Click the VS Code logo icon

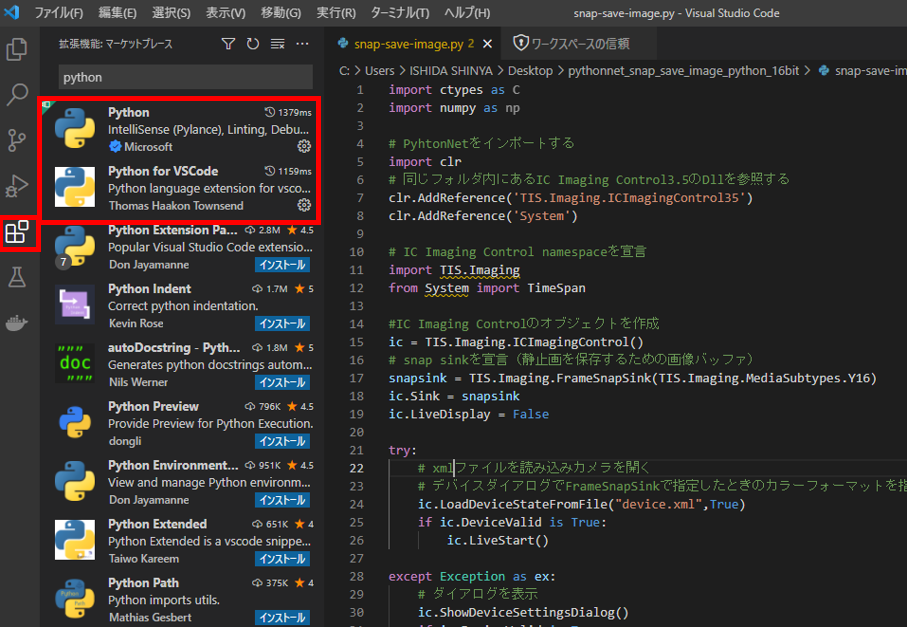(x=12, y=12)
